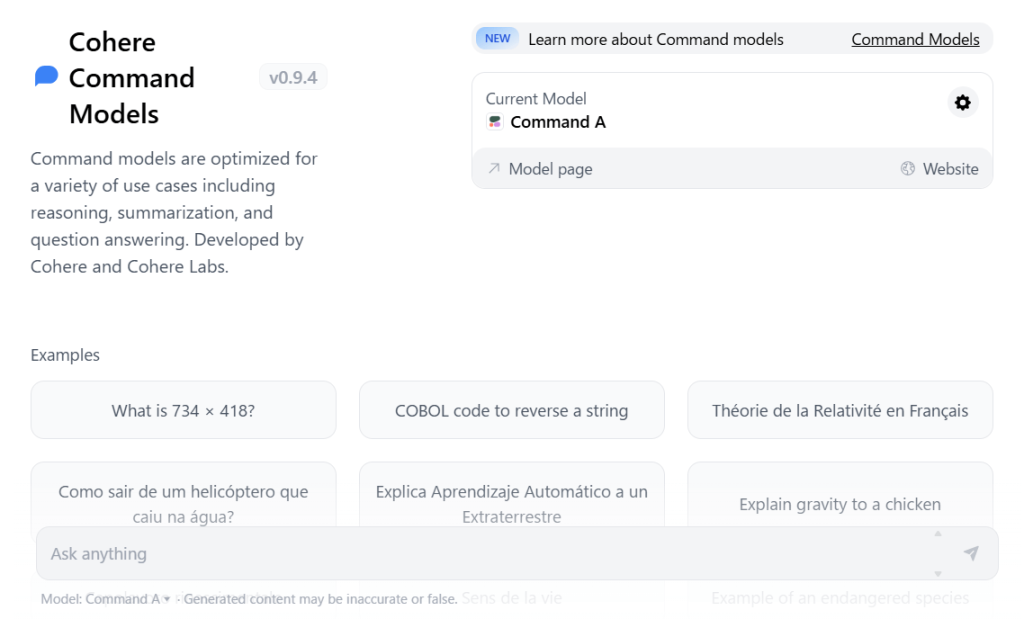Click the NEW badge in the banner
Viewport: 1024px width, 619px height.
pyautogui.click(x=497, y=39)
